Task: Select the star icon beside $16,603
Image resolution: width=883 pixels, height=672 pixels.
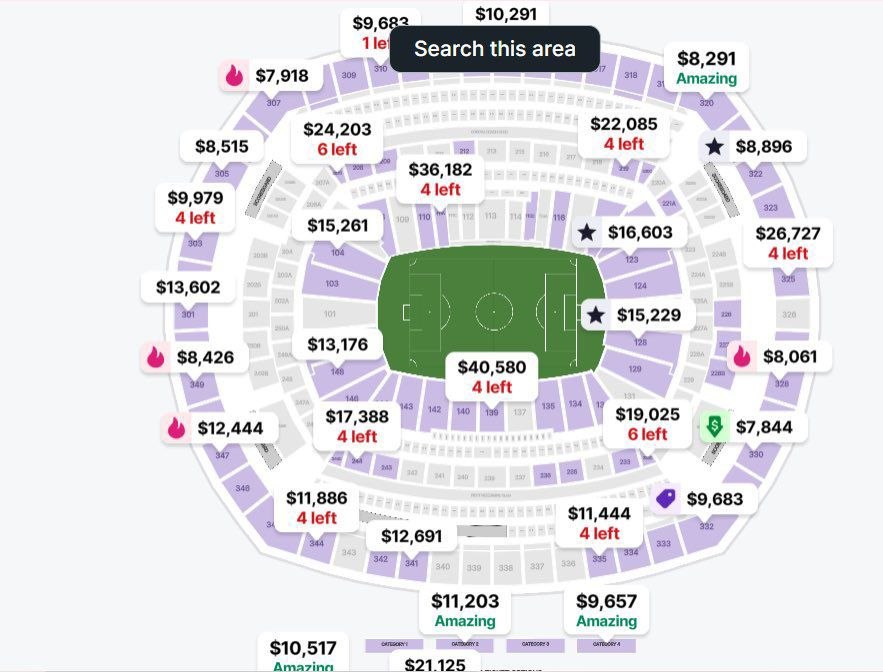Action: point(587,232)
